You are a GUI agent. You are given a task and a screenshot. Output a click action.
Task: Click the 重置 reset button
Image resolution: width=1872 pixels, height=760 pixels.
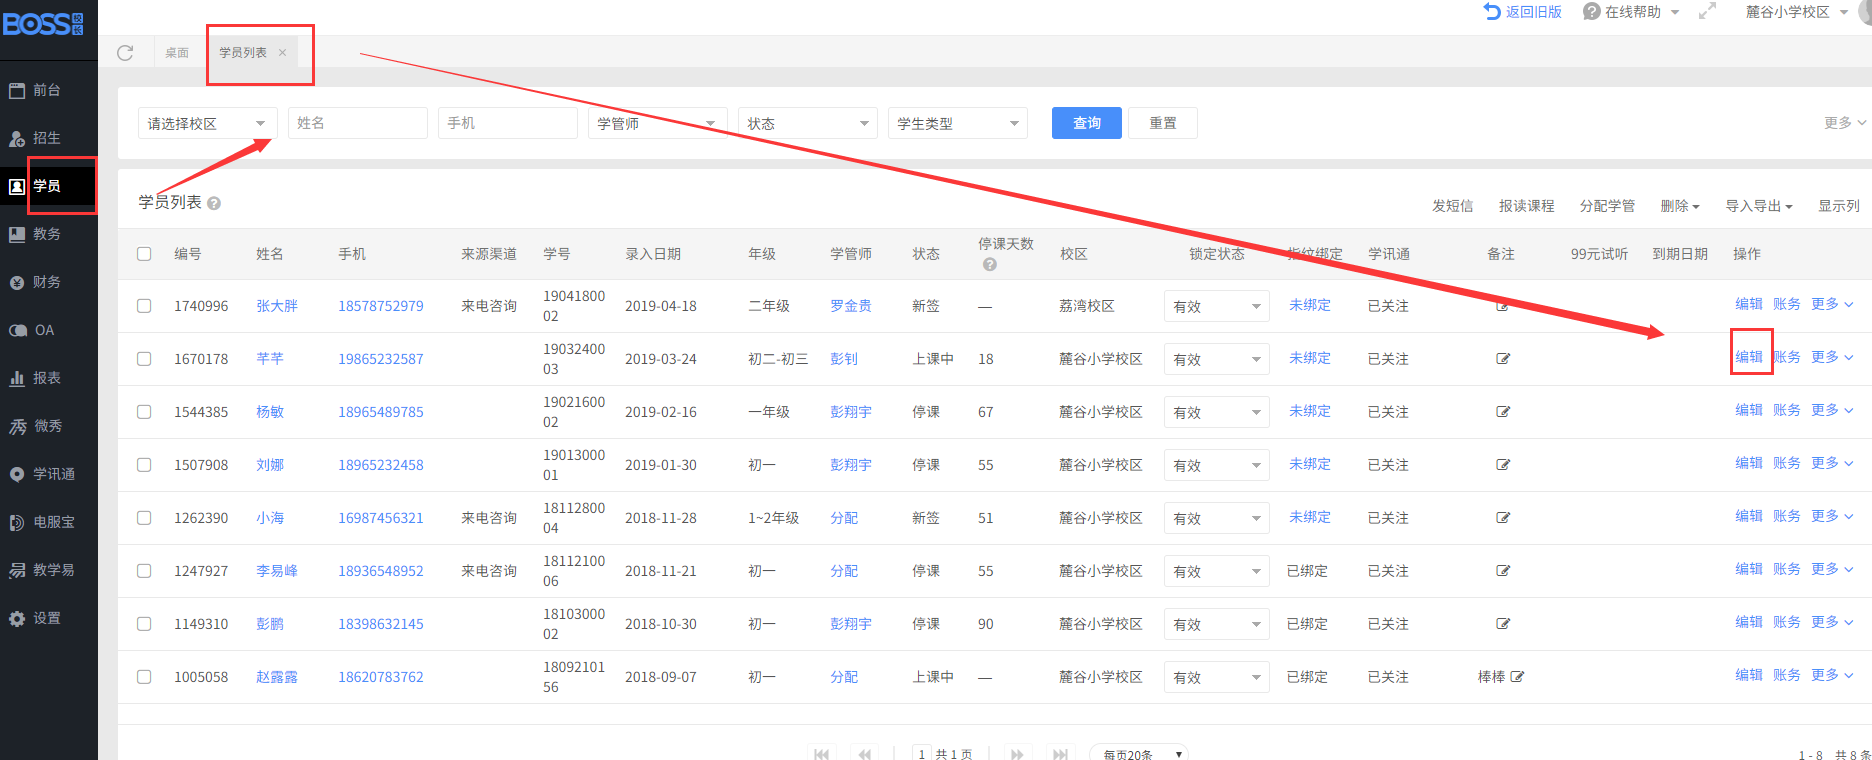(1163, 123)
